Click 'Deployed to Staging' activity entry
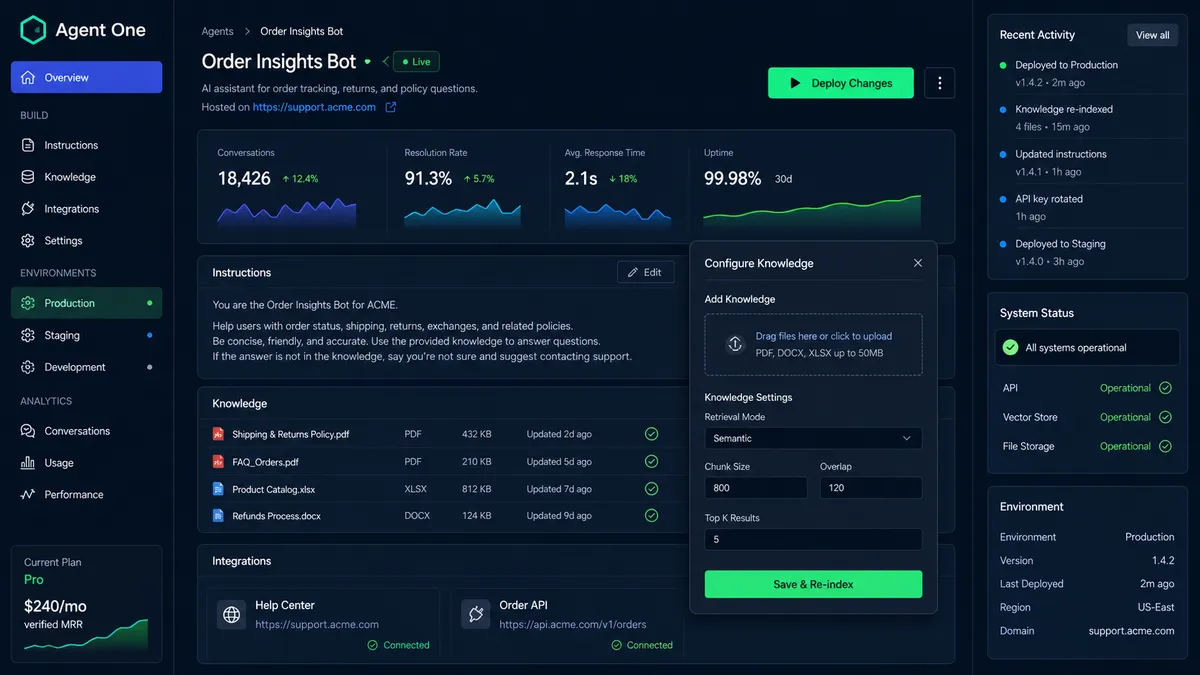The image size is (1200, 675). (1060, 244)
